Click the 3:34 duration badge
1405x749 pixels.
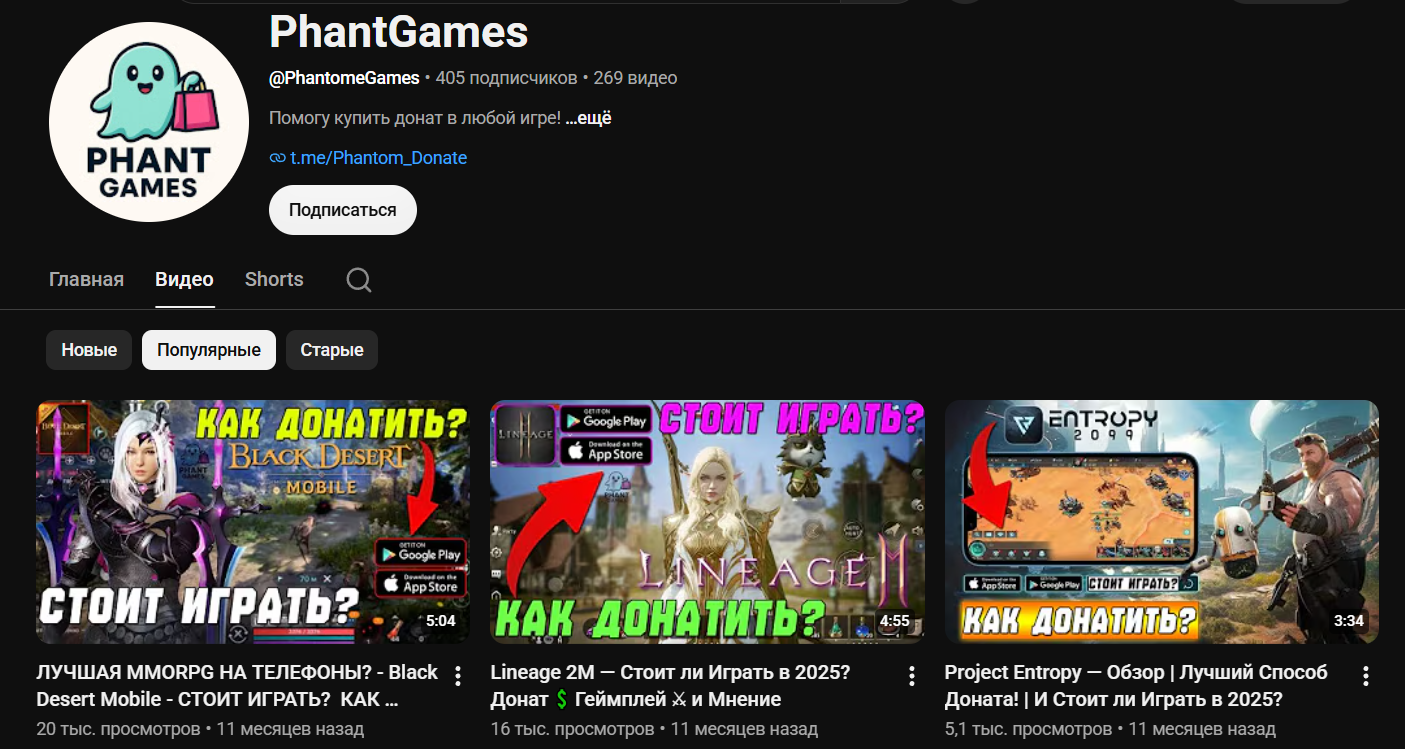pyautogui.click(x=1348, y=621)
